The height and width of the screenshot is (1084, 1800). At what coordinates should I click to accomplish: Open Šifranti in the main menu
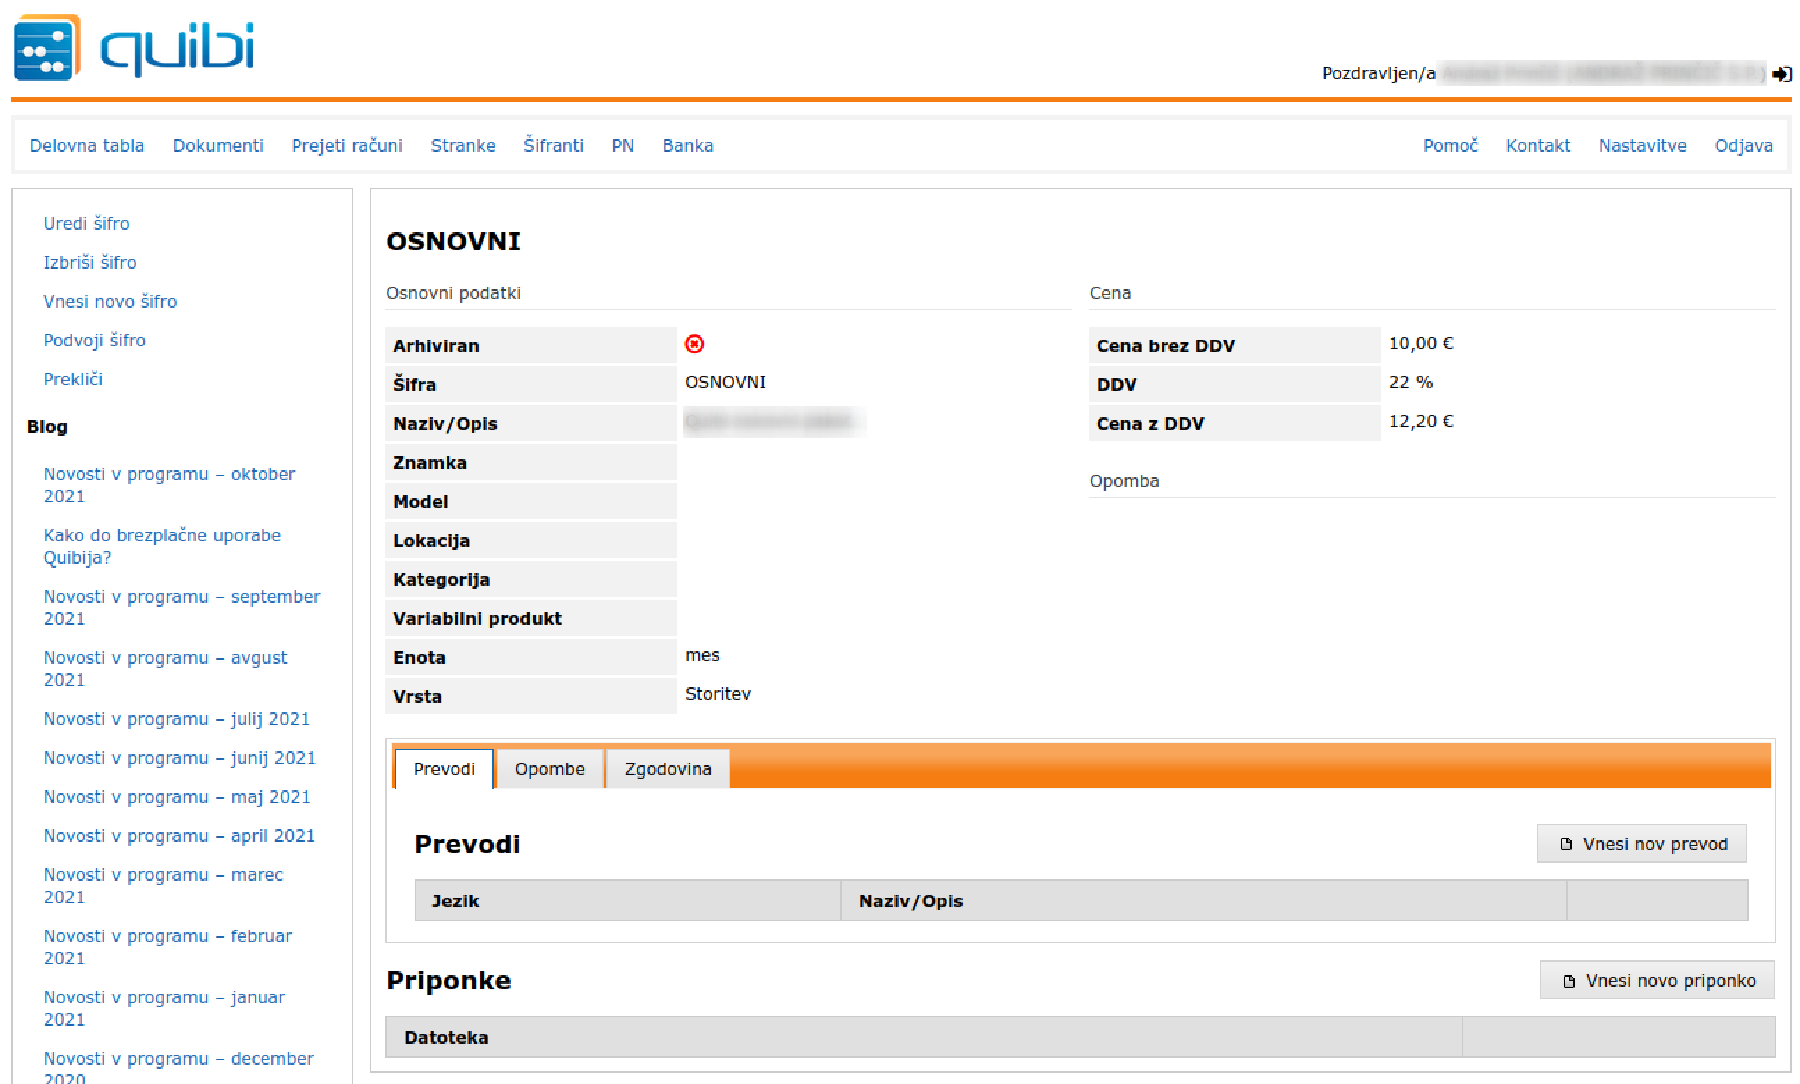(x=553, y=146)
